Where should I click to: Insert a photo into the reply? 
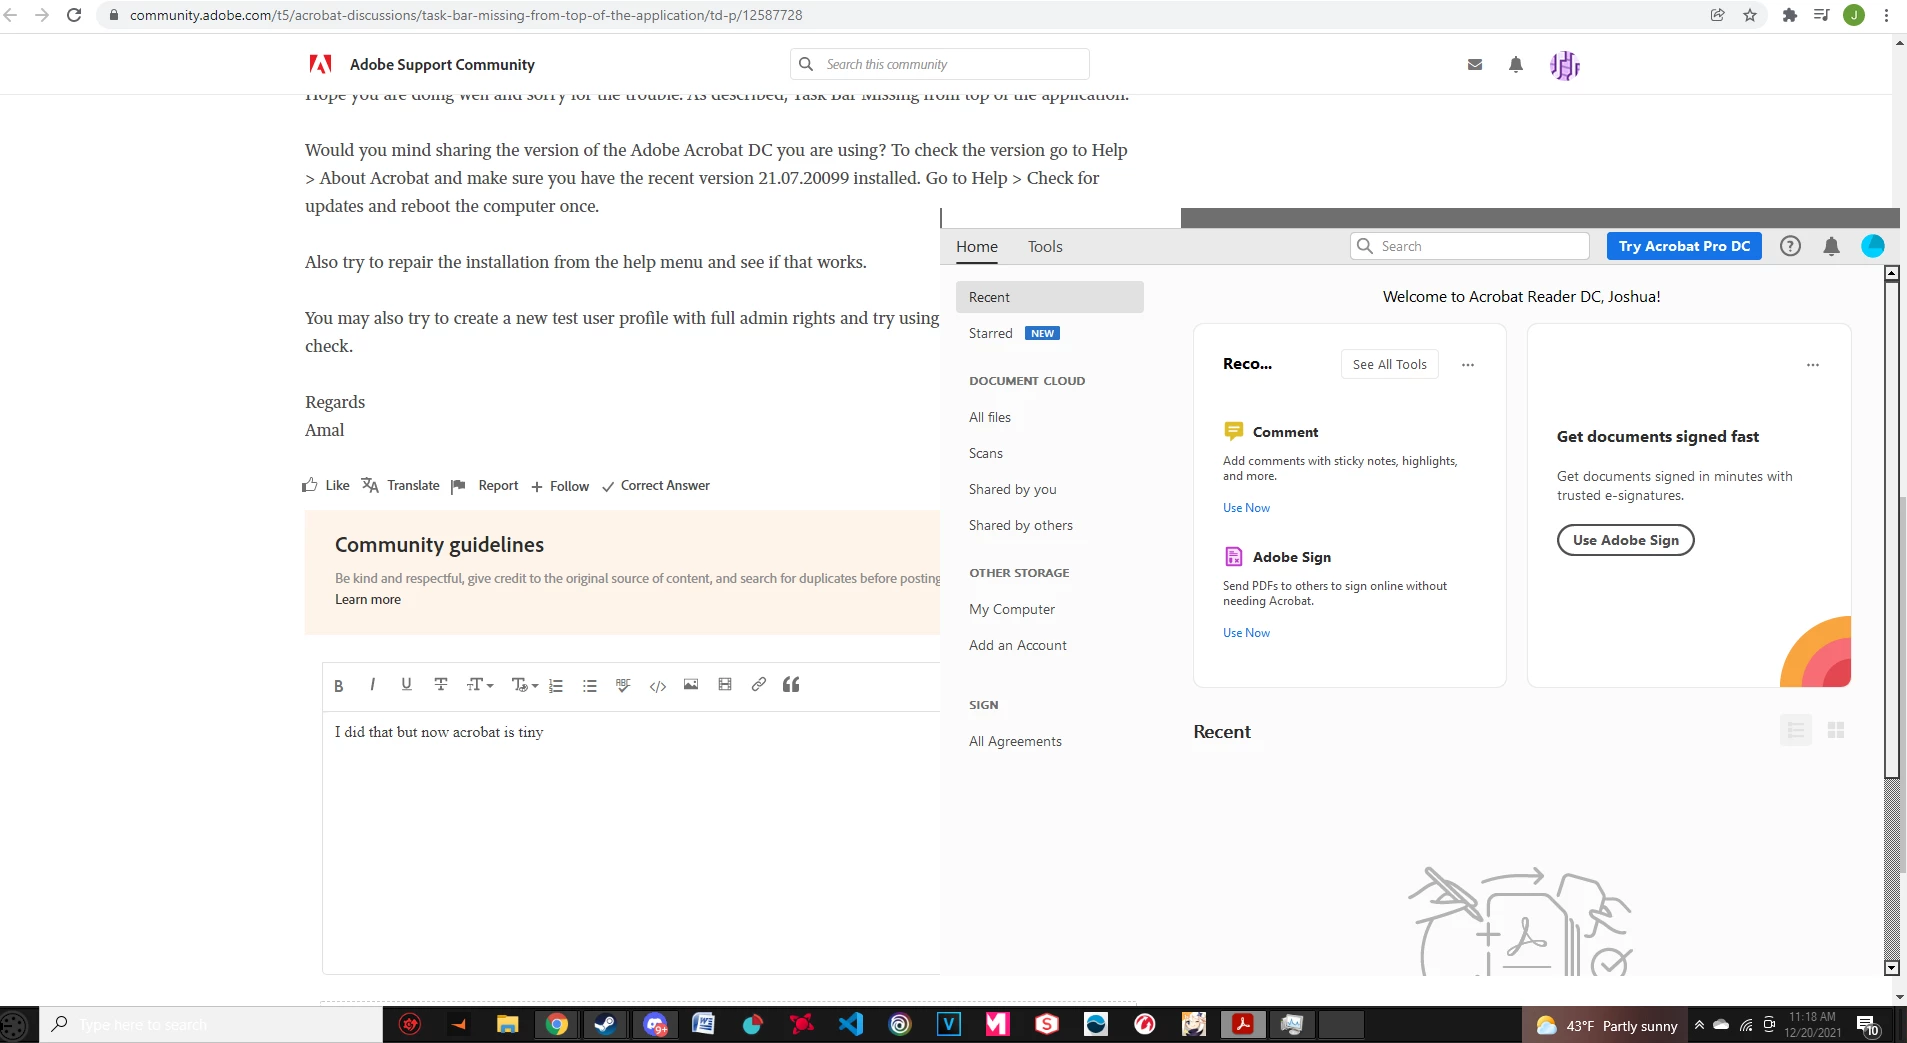(x=691, y=685)
